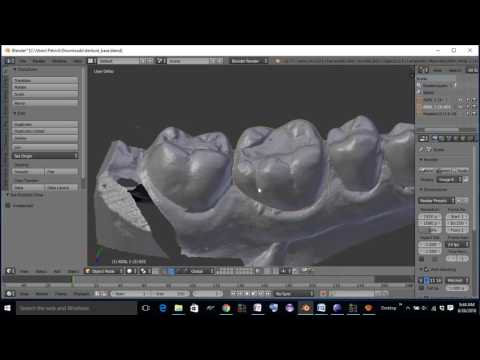This screenshot has width=480, height=360.
Task: Open the Render Presets dropdown
Action: point(436,200)
